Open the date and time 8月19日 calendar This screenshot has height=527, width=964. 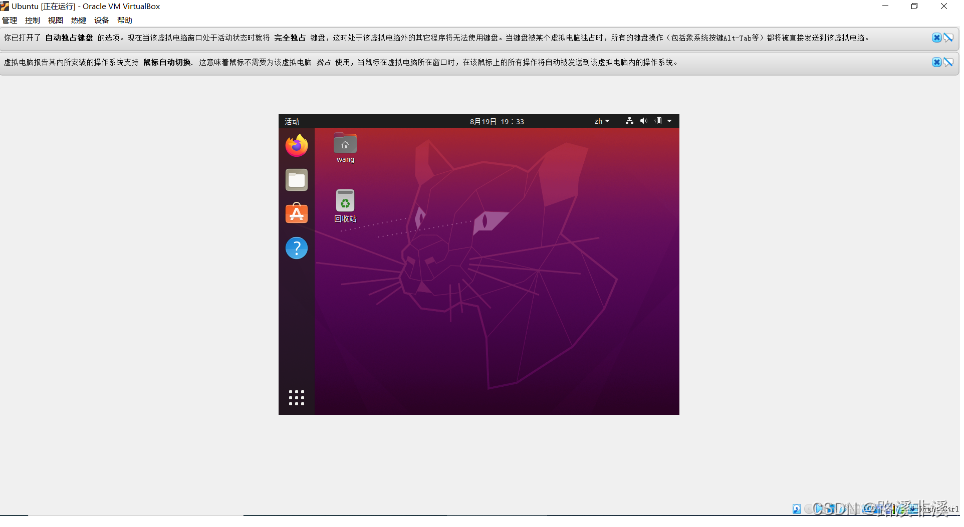(497, 121)
